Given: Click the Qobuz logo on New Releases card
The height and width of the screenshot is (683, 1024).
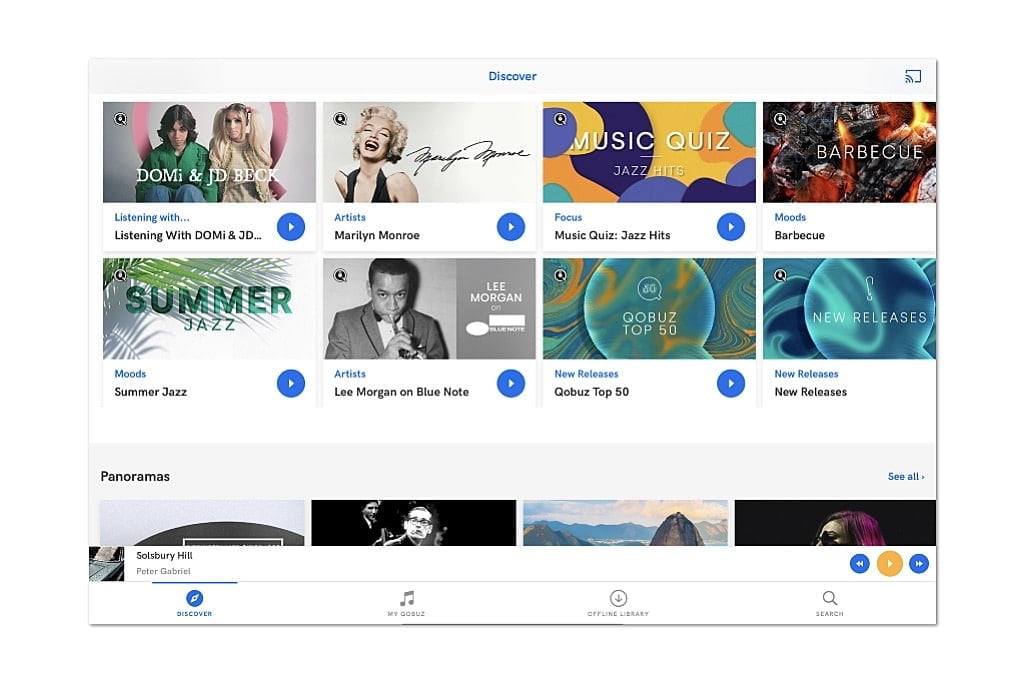Looking at the screenshot, I should [x=780, y=276].
